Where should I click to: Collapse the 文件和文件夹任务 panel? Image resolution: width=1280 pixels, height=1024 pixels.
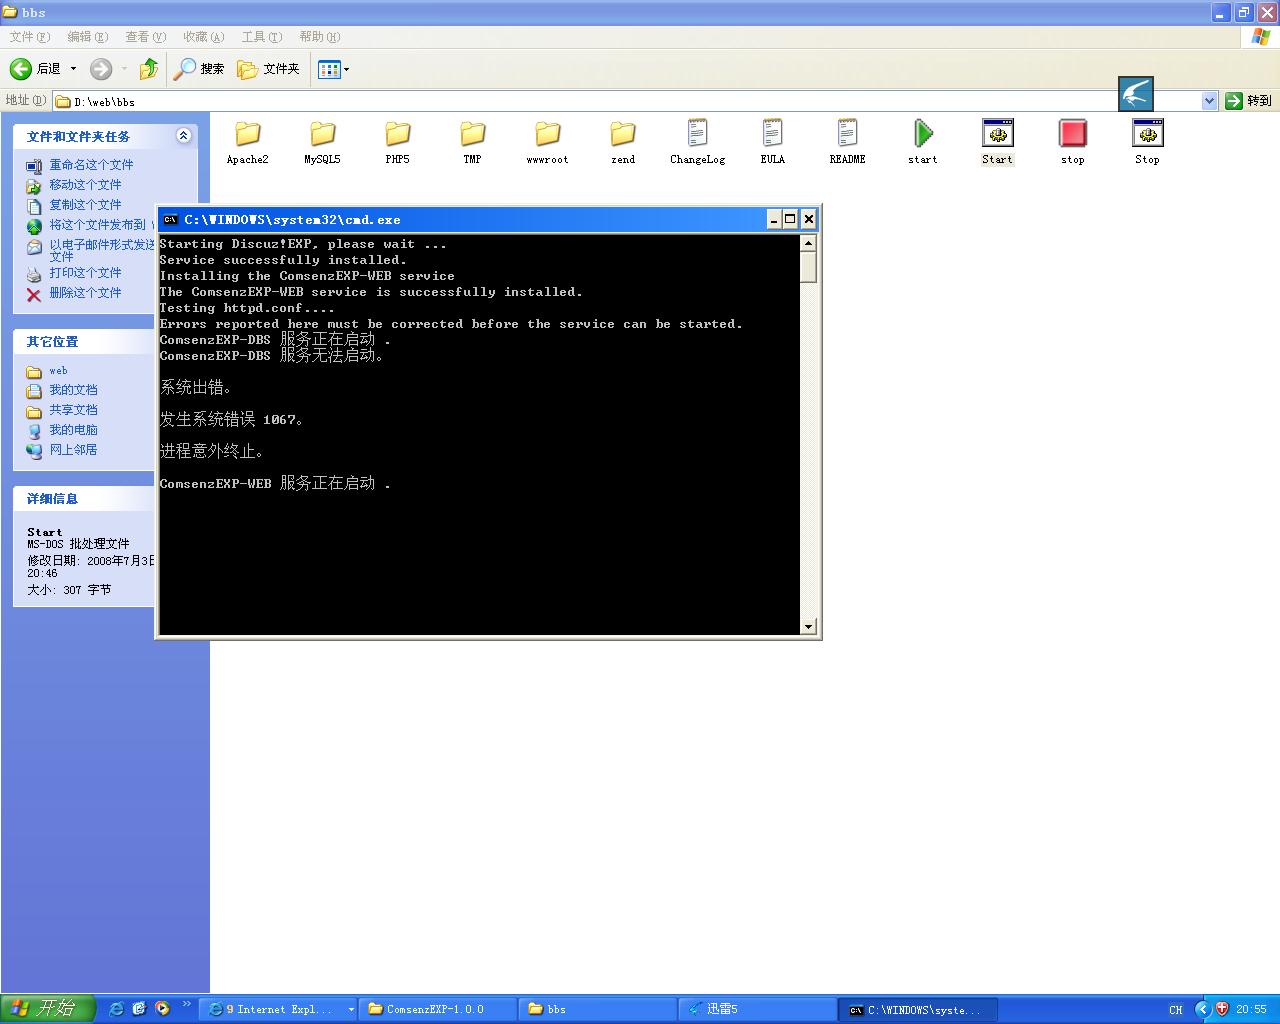[x=183, y=136]
